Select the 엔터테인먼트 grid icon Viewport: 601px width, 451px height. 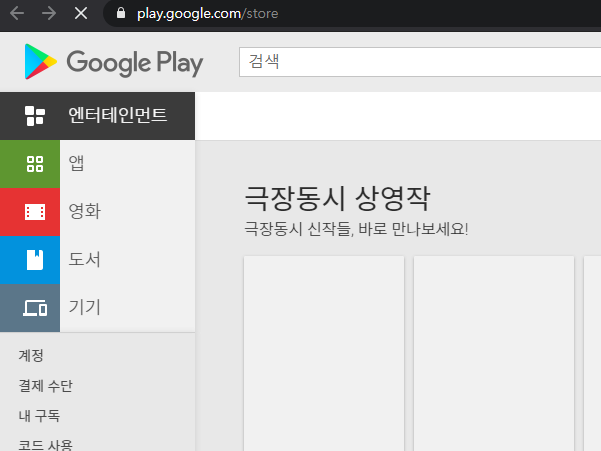click(x=35, y=116)
